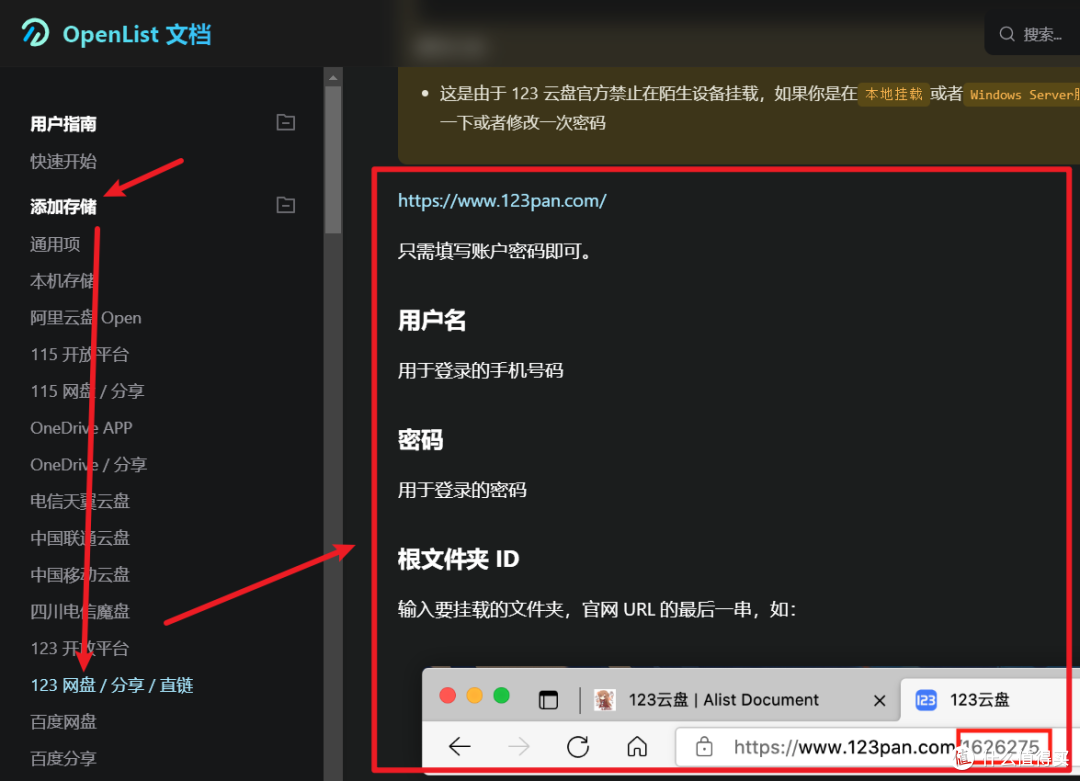Click the 本地挂载 badge link
Image resolution: width=1080 pixels, height=781 pixels.
pyautogui.click(x=893, y=93)
